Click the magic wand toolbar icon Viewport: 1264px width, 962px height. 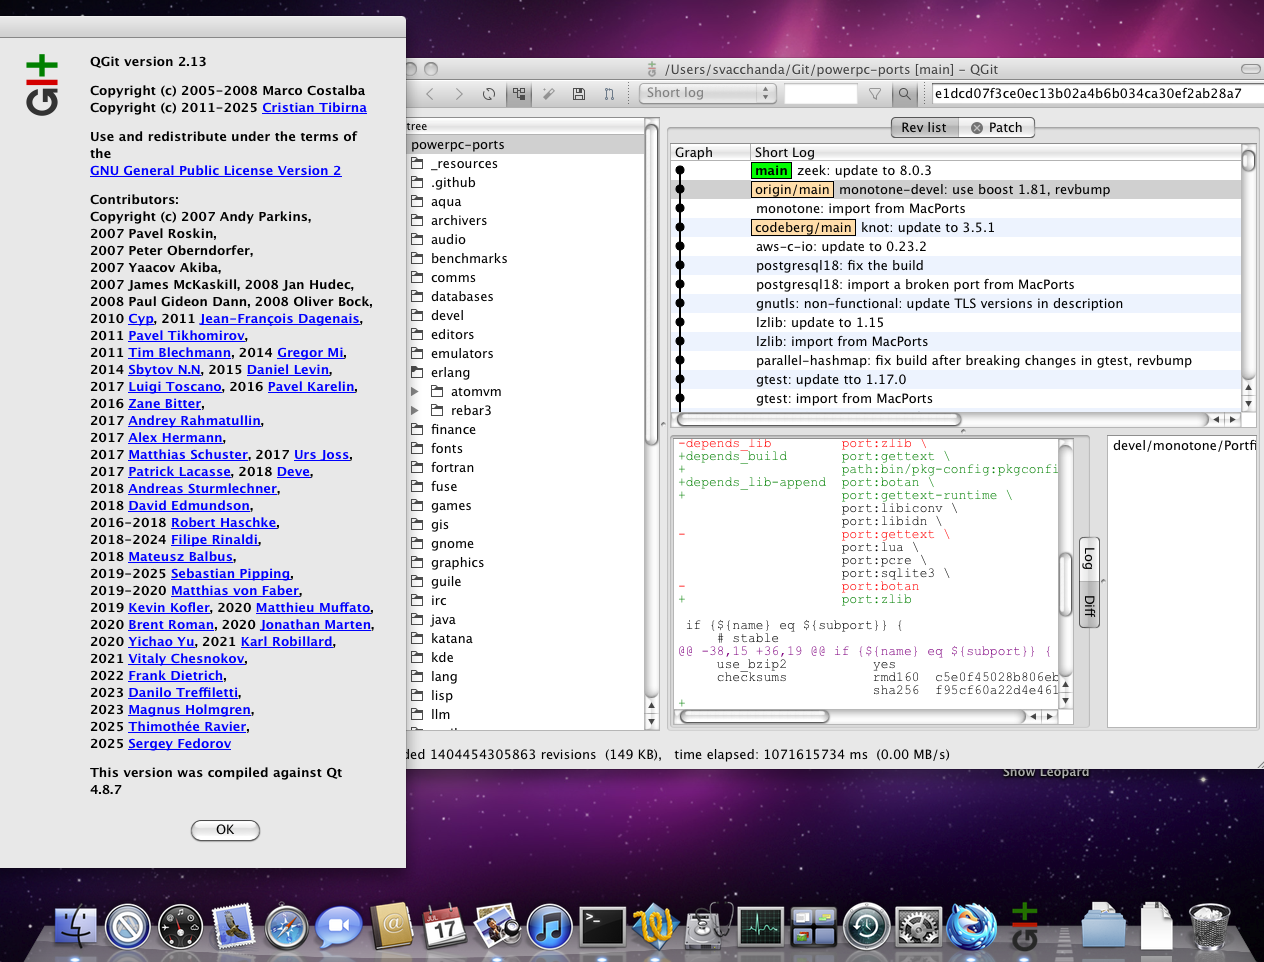click(548, 94)
